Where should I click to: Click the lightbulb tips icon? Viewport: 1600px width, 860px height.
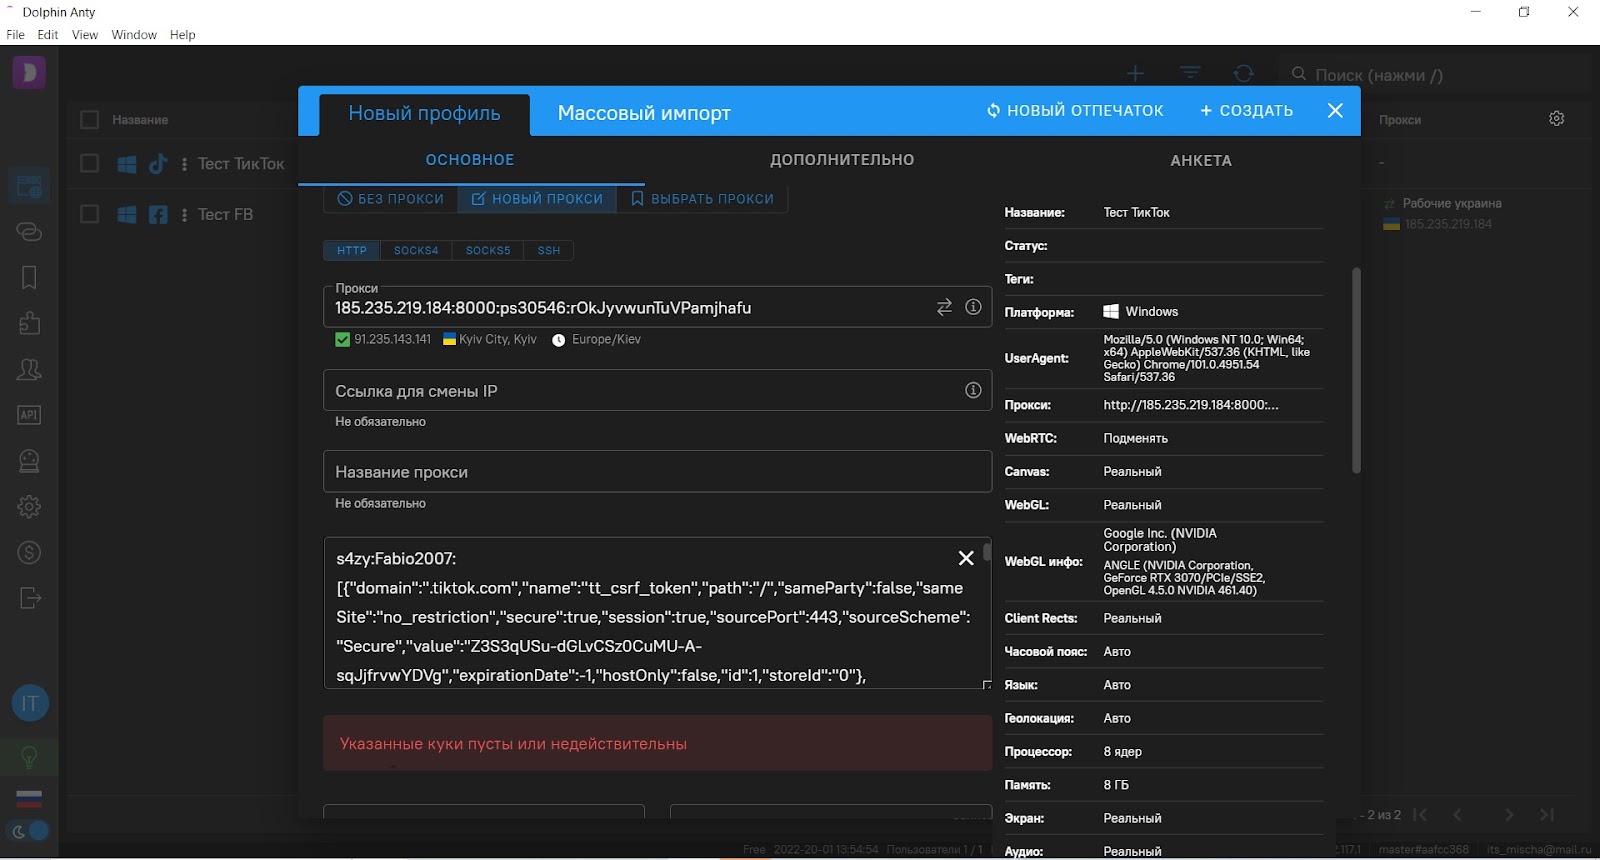[x=29, y=757]
